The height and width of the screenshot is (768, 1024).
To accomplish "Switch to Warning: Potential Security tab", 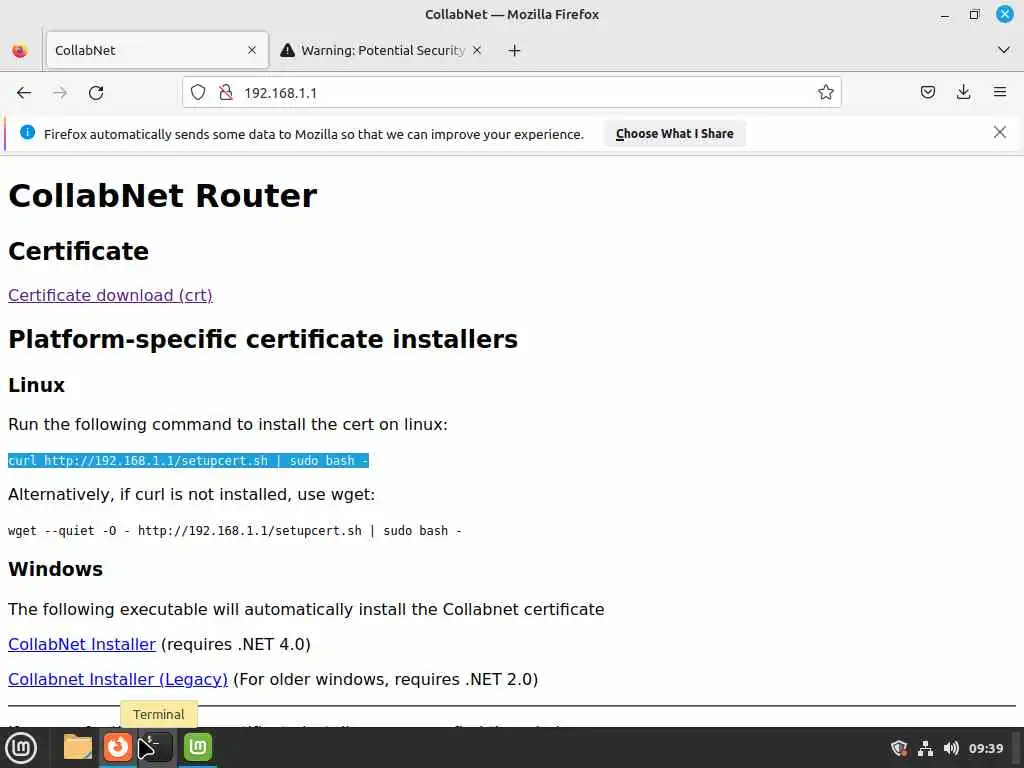I will click(382, 50).
